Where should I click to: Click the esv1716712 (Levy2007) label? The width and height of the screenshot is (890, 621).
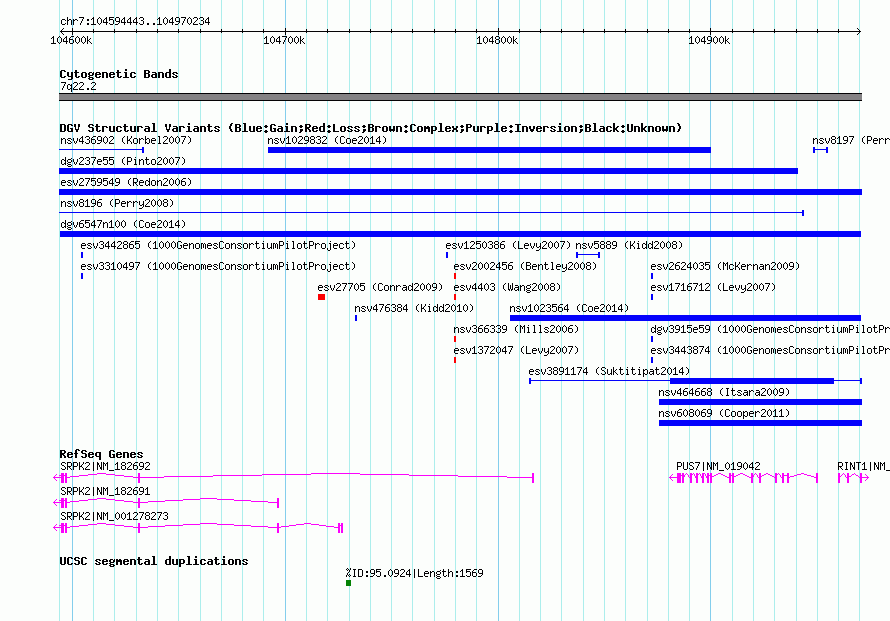(713, 287)
